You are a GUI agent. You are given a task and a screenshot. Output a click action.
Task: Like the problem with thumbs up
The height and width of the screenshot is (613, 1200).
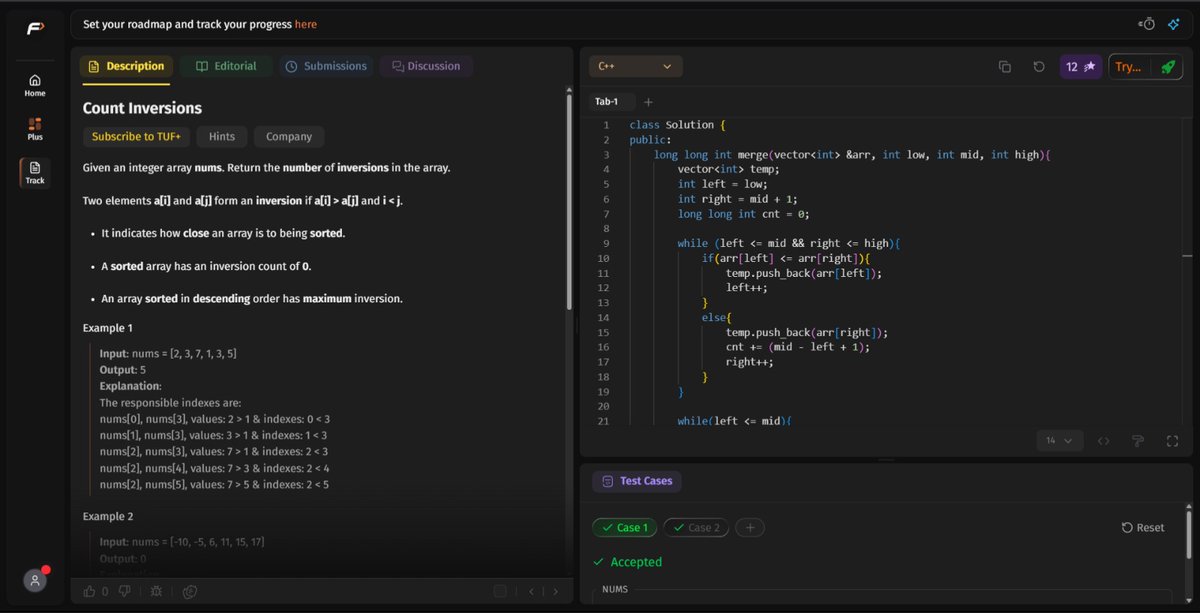[x=90, y=591]
